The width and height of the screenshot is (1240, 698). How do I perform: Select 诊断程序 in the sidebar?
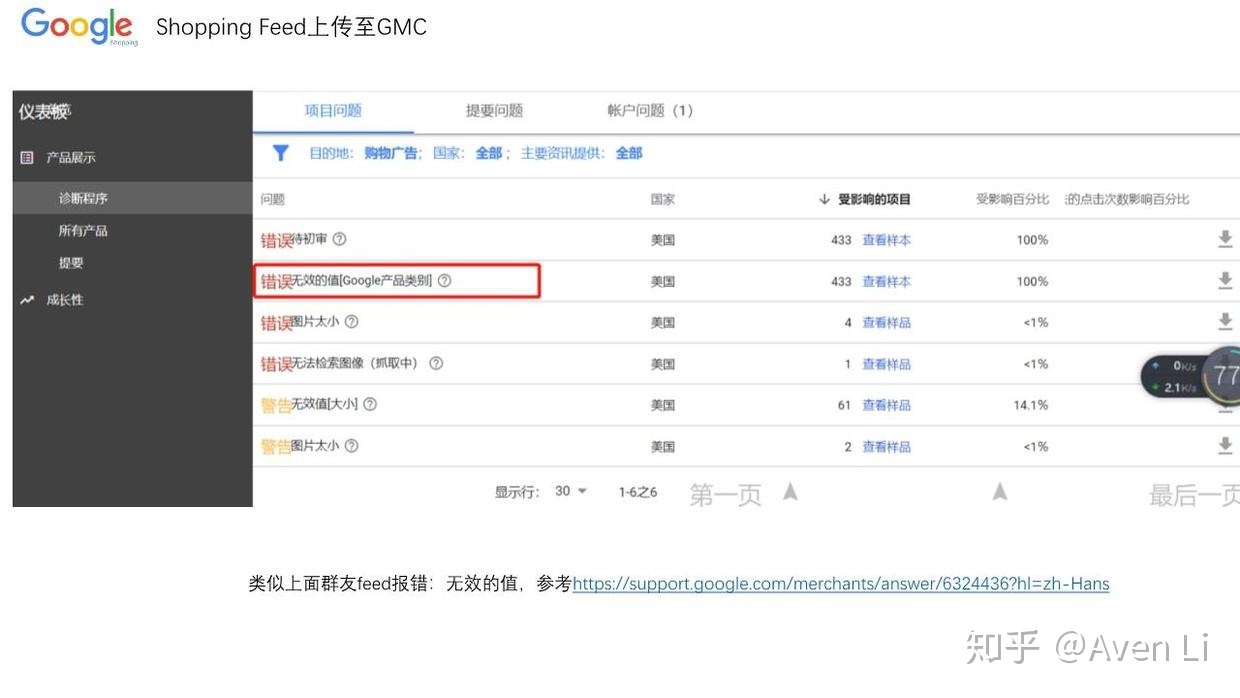coord(133,198)
